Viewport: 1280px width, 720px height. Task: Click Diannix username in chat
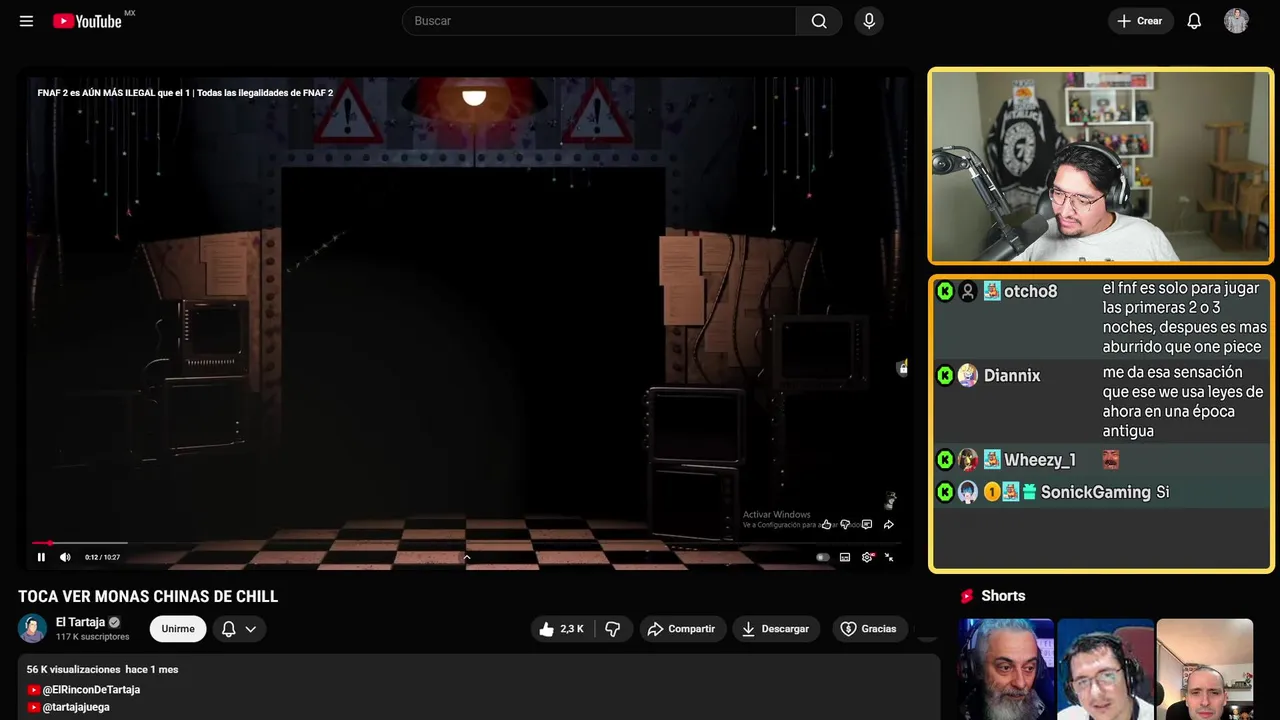(1012, 376)
